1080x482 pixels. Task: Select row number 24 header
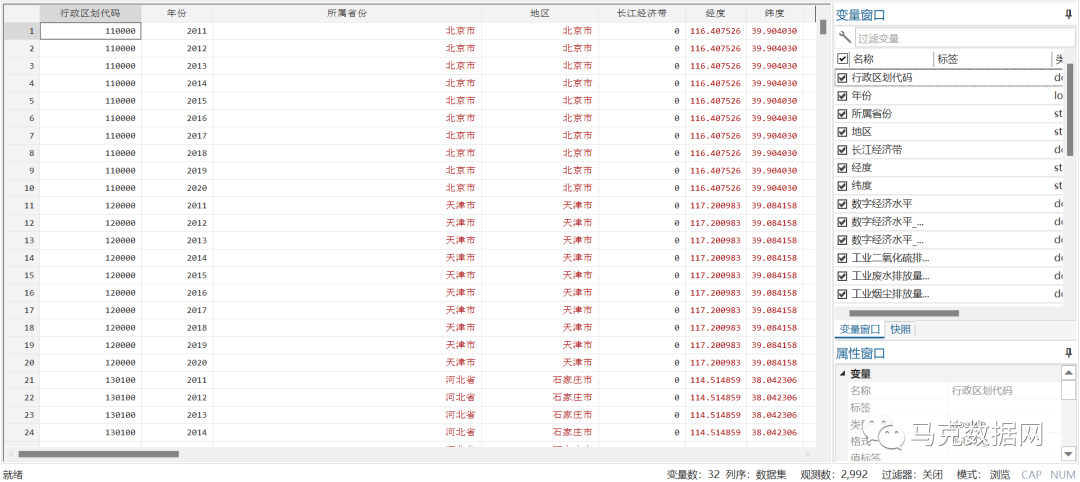coord(21,432)
